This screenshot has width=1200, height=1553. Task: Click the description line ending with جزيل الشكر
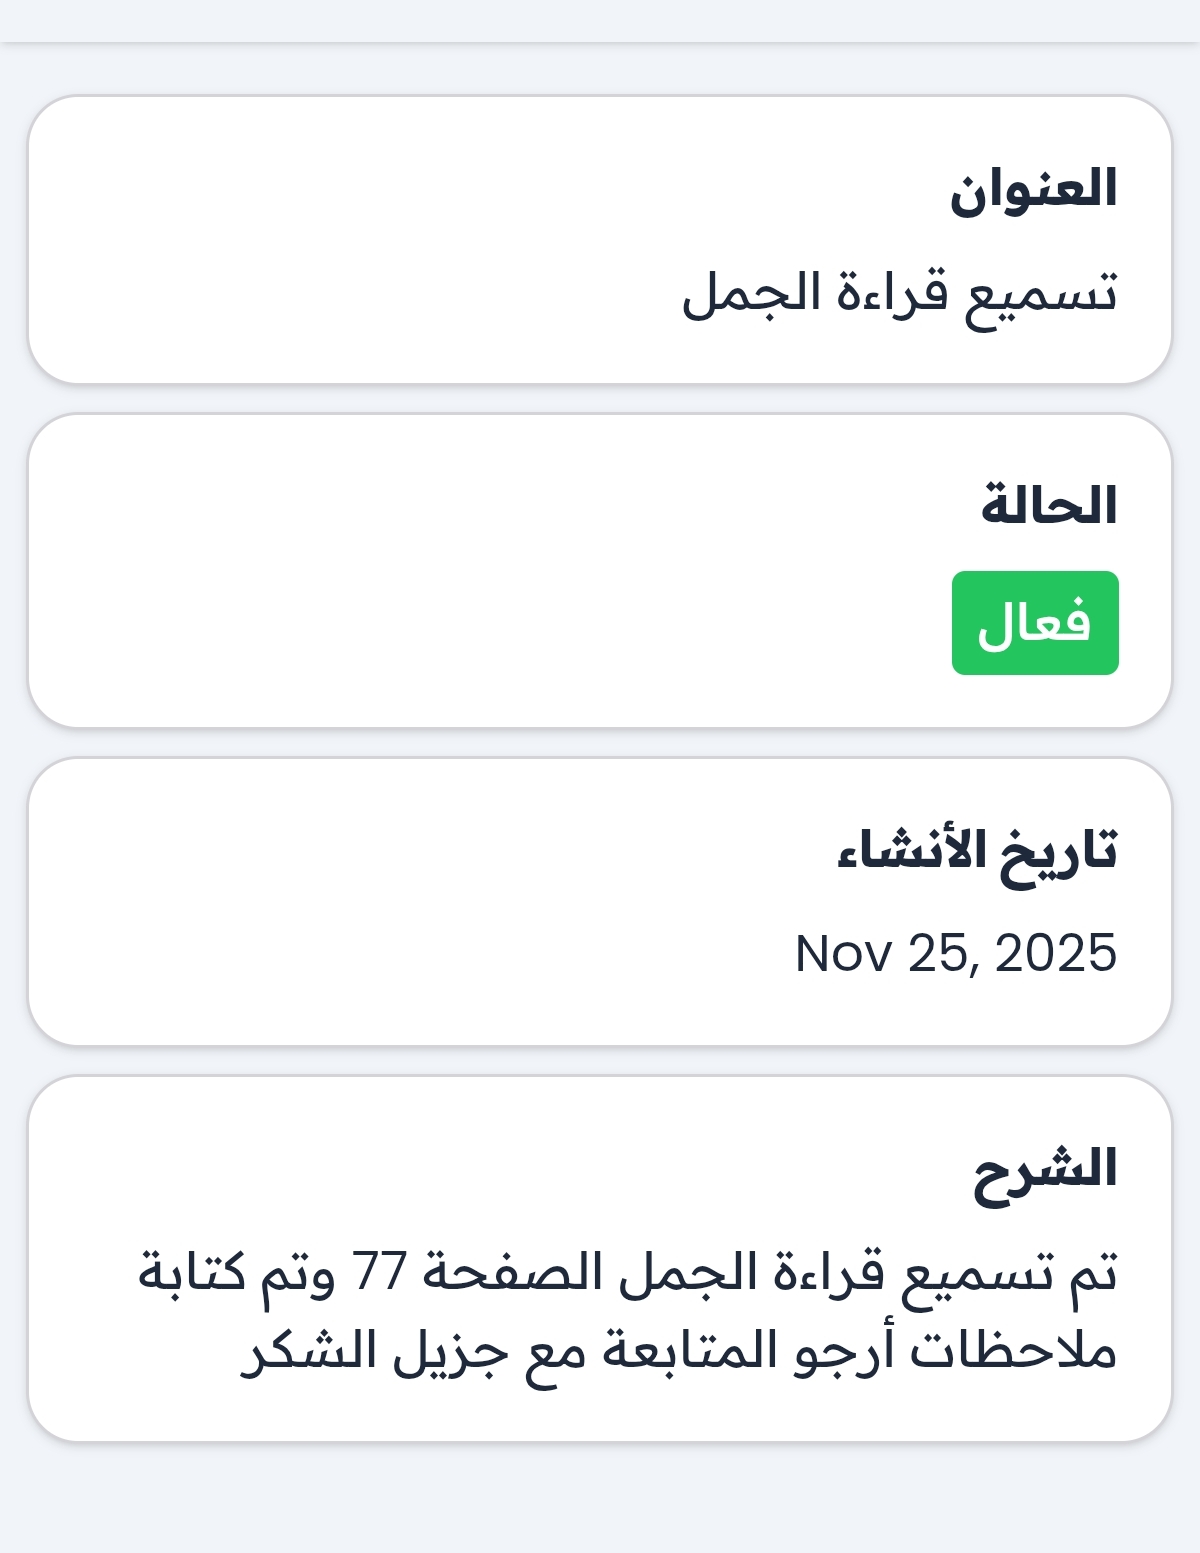click(x=678, y=1352)
